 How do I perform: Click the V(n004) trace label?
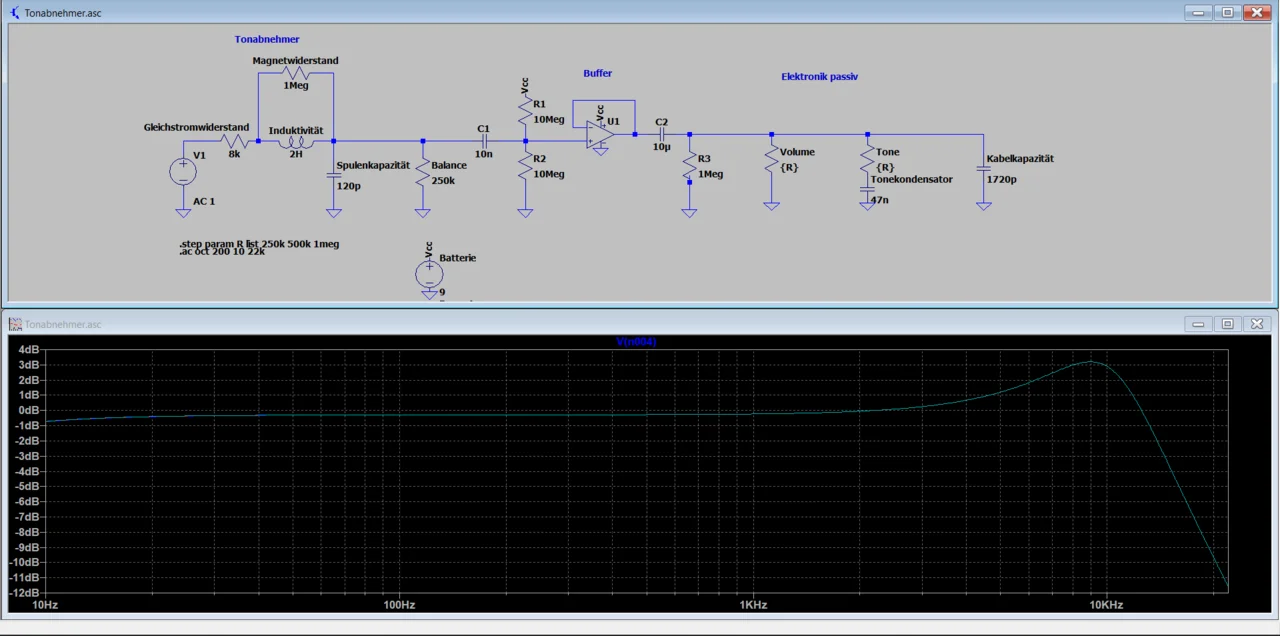tap(635, 342)
